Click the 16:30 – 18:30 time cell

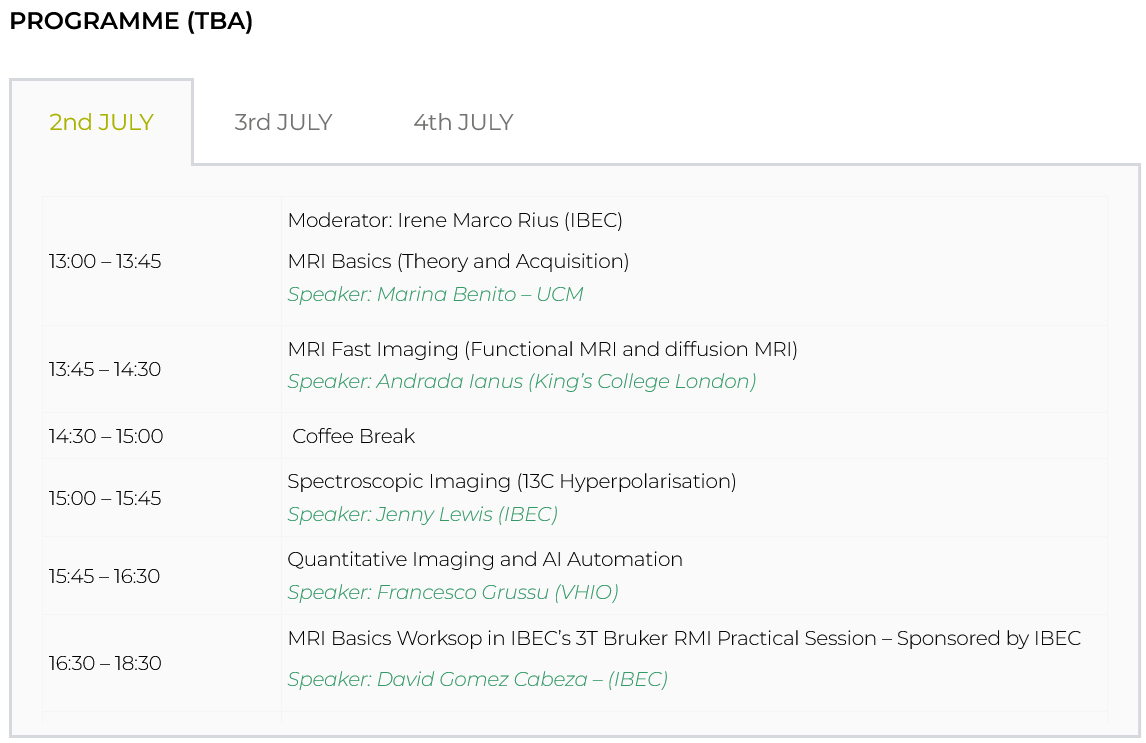(105, 663)
